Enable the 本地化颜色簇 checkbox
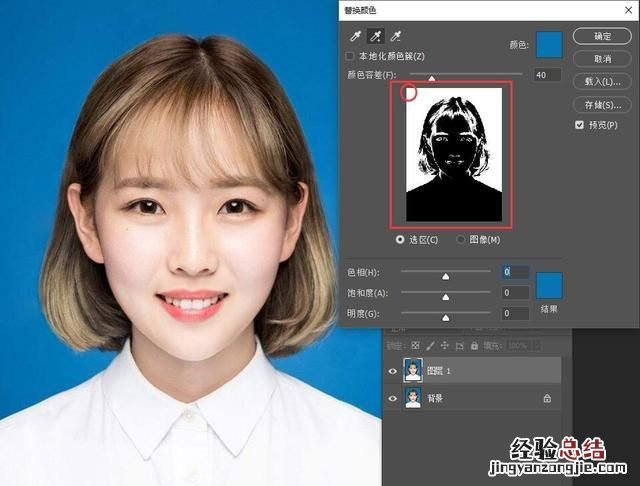 pyautogui.click(x=350, y=56)
